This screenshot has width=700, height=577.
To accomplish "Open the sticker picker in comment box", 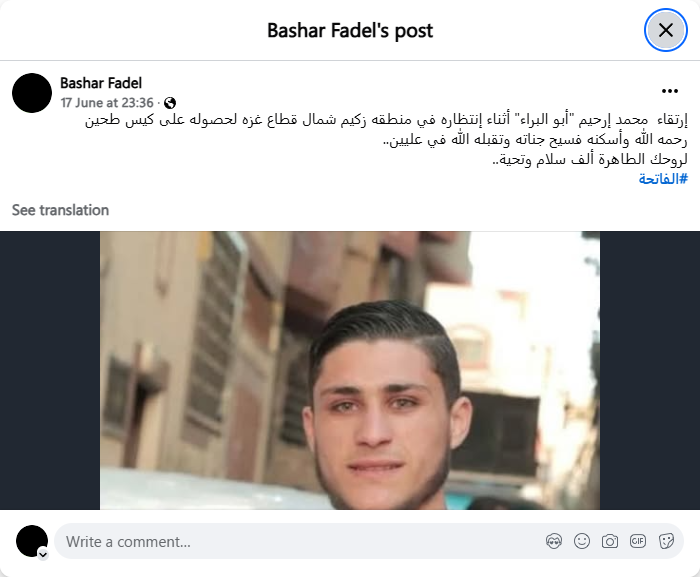I will click(666, 541).
